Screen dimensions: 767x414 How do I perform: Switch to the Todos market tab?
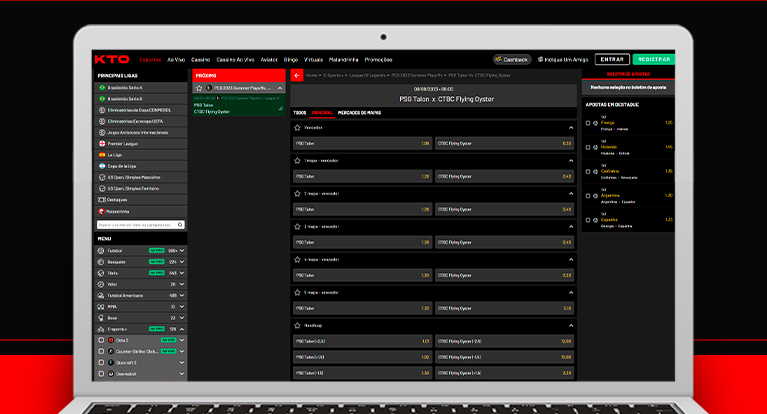299,113
